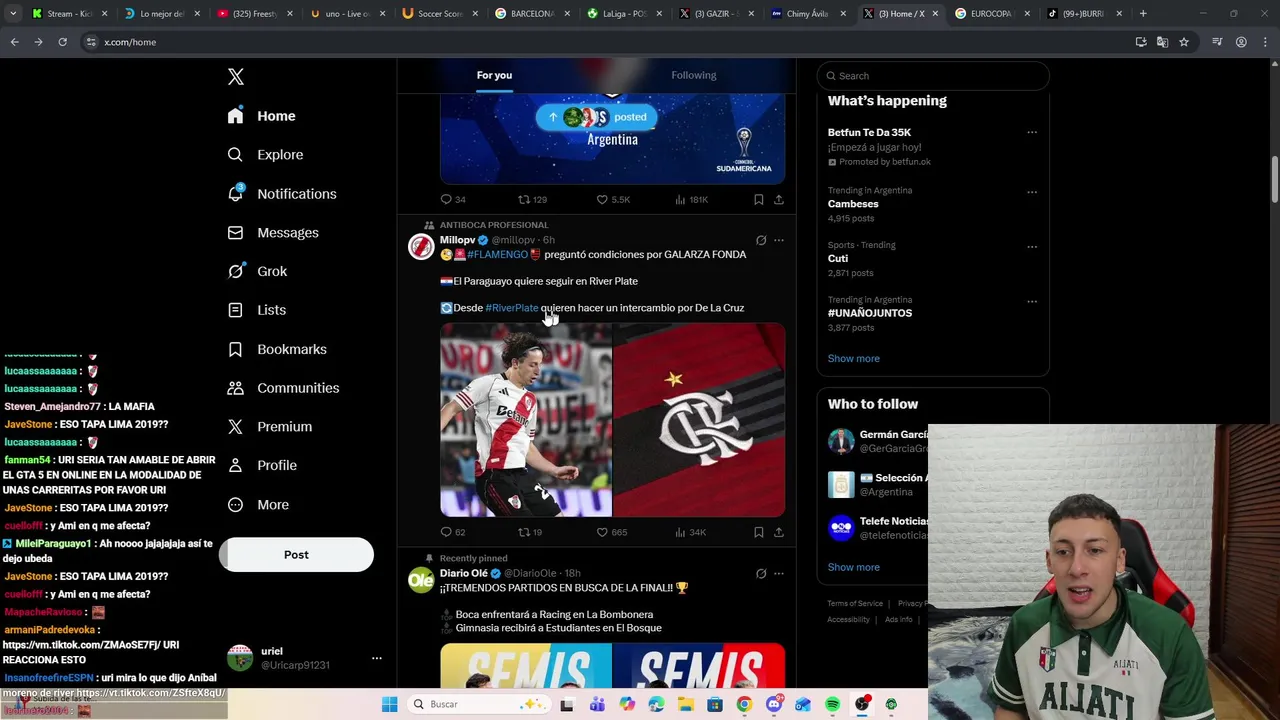The height and width of the screenshot is (720, 1280).
Task: Open the Flamengo crest image
Action: [x=699, y=420]
